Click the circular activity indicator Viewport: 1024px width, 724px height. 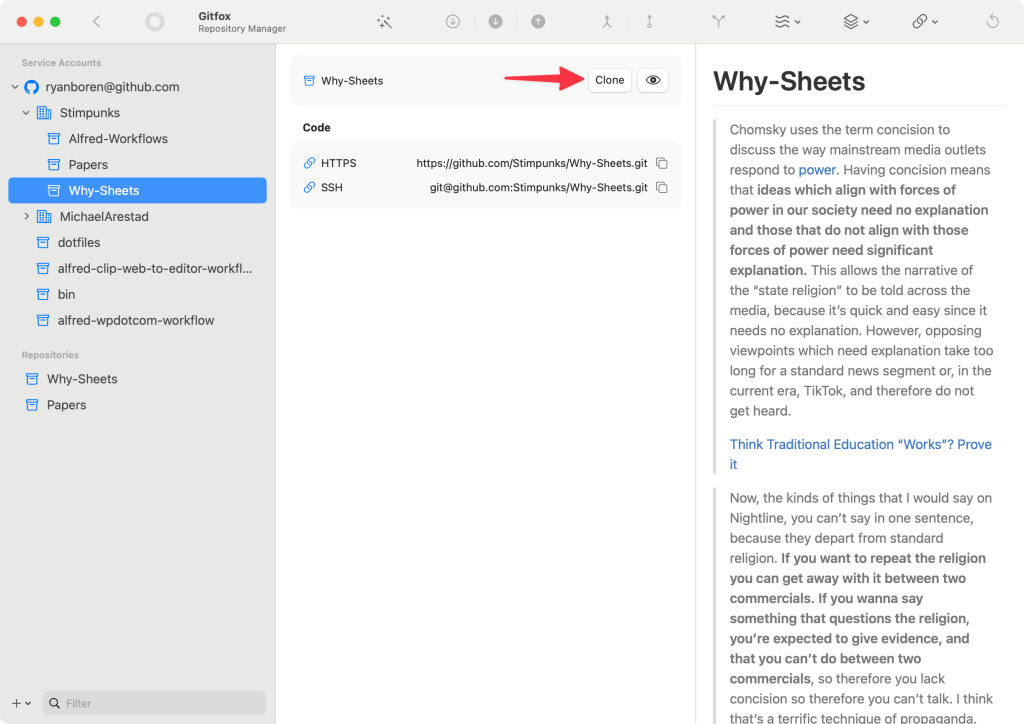pyautogui.click(x=155, y=22)
